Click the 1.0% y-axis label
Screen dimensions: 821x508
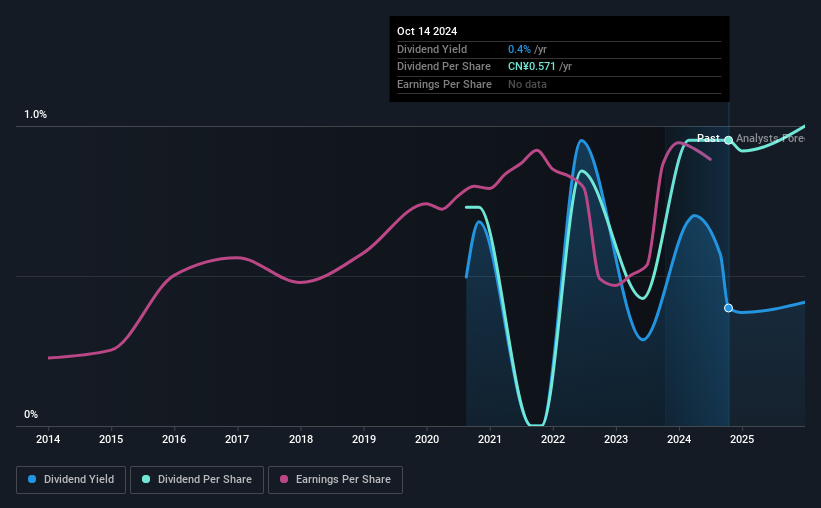tap(36, 115)
